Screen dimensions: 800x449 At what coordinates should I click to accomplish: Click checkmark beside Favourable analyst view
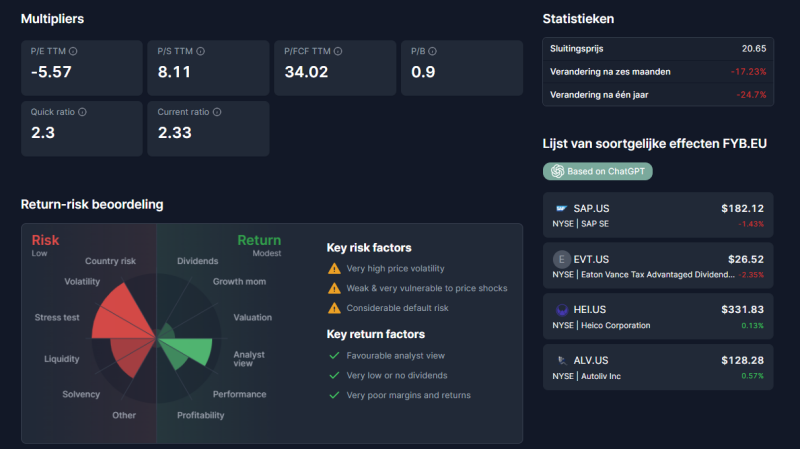point(334,356)
